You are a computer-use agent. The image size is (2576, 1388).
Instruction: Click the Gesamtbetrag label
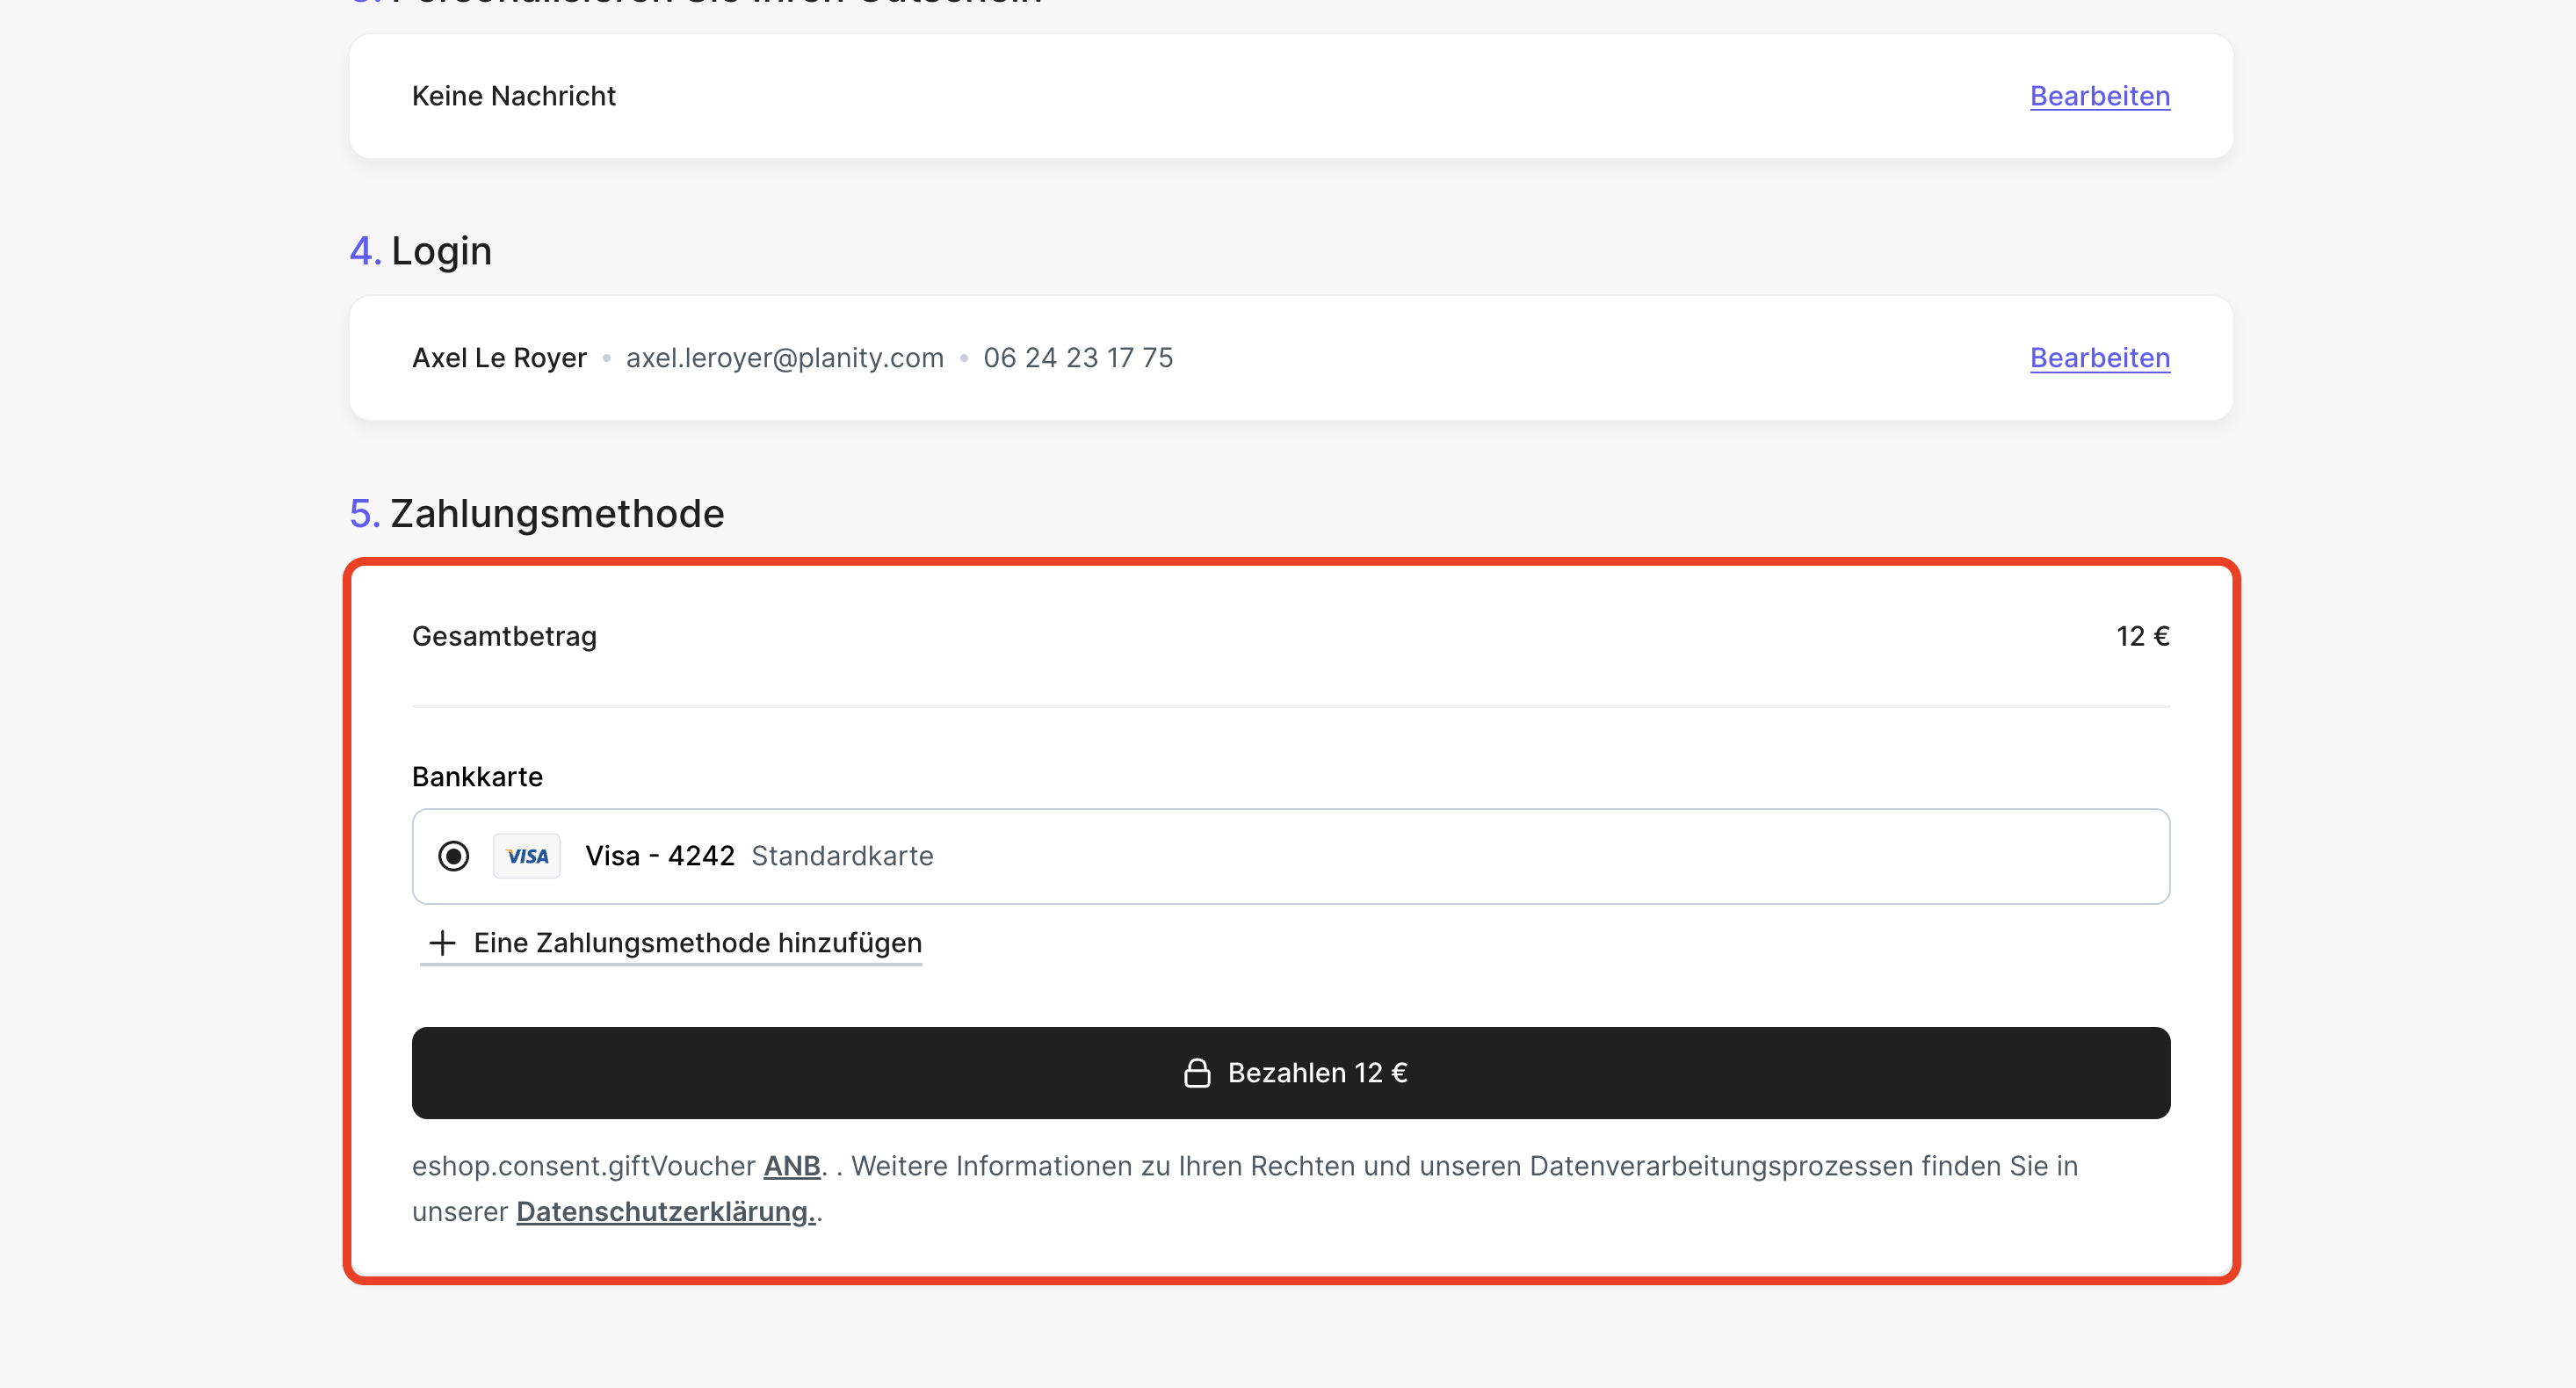pos(504,636)
